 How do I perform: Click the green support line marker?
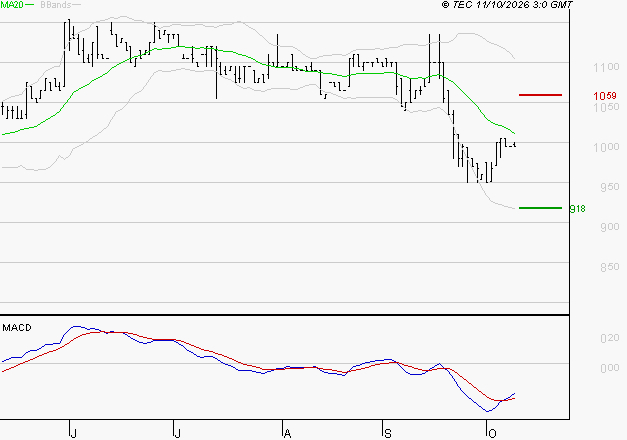coord(540,208)
